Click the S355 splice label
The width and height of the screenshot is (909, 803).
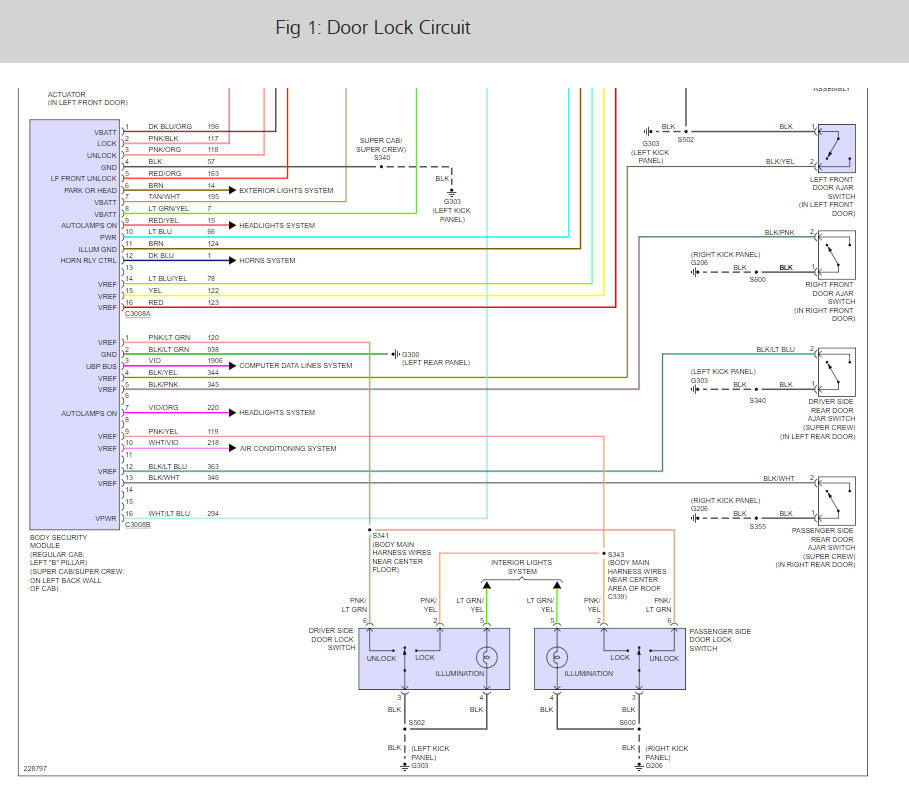tap(758, 526)
